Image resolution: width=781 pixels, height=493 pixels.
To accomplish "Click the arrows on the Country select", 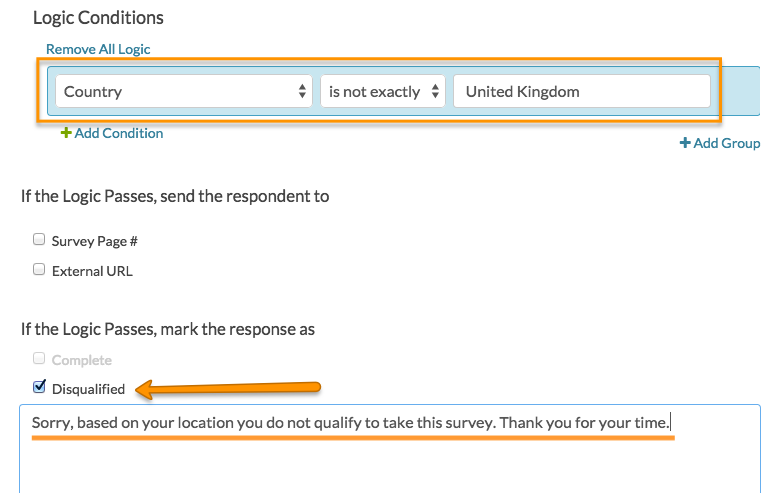I will (303, 92).
